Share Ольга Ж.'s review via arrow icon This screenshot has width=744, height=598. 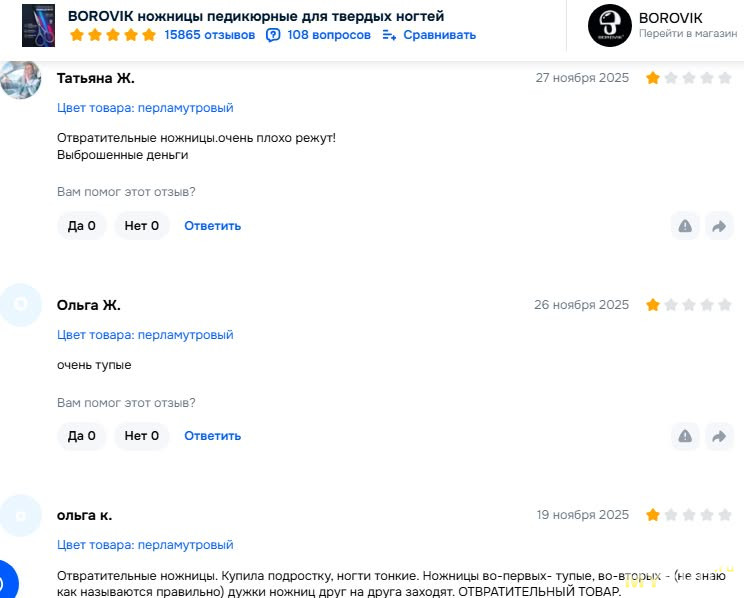pyautogui.click(x=719, y=436)
